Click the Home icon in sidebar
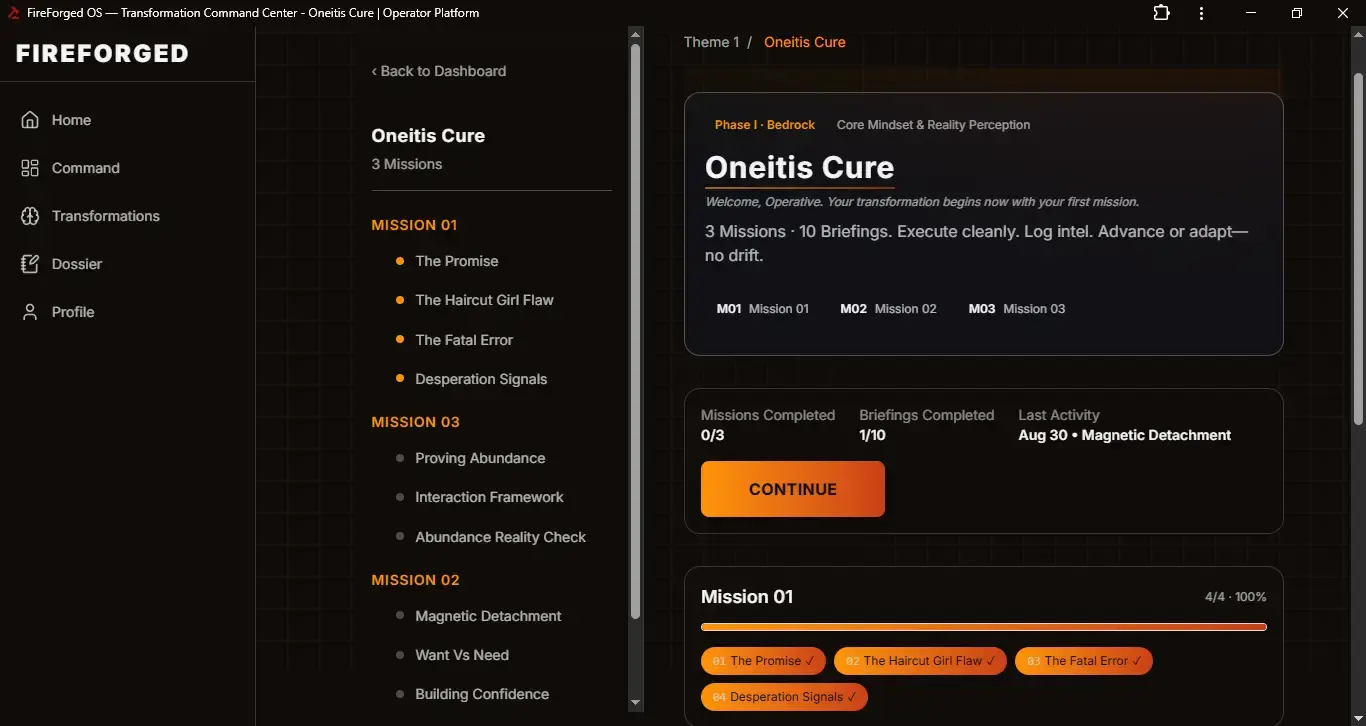Viewport: 1366px width, 726px height. (30, 120)
